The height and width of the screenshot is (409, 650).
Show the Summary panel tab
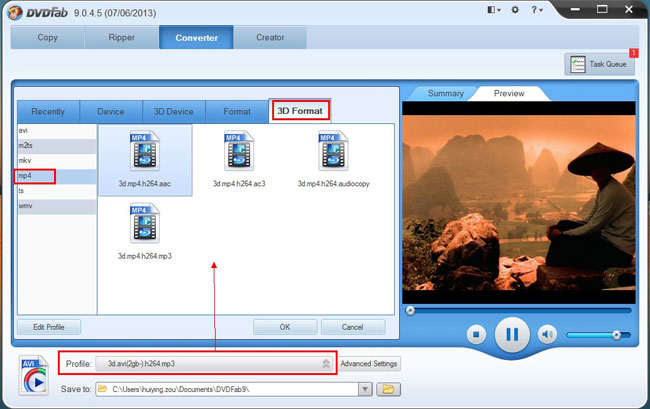tap(445, 93)
